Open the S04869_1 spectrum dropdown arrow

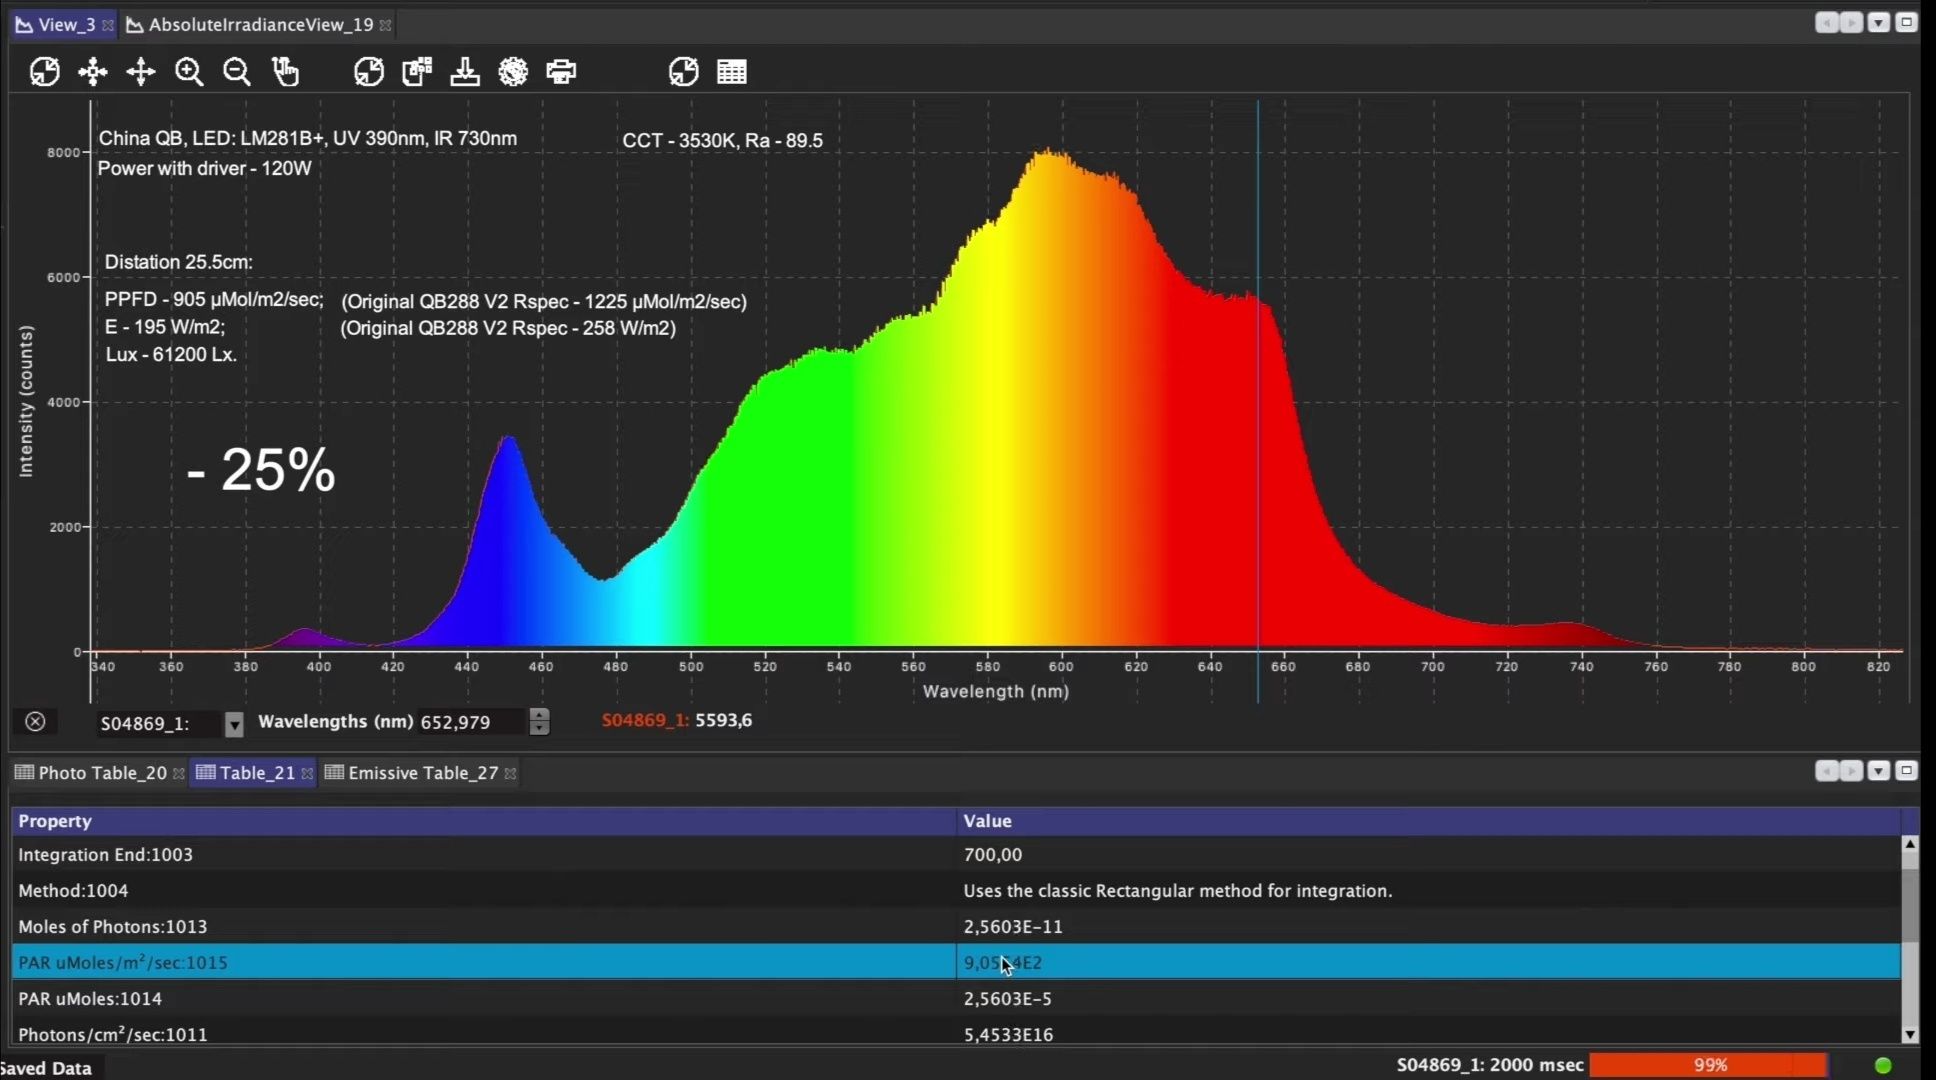click(234, 724)
